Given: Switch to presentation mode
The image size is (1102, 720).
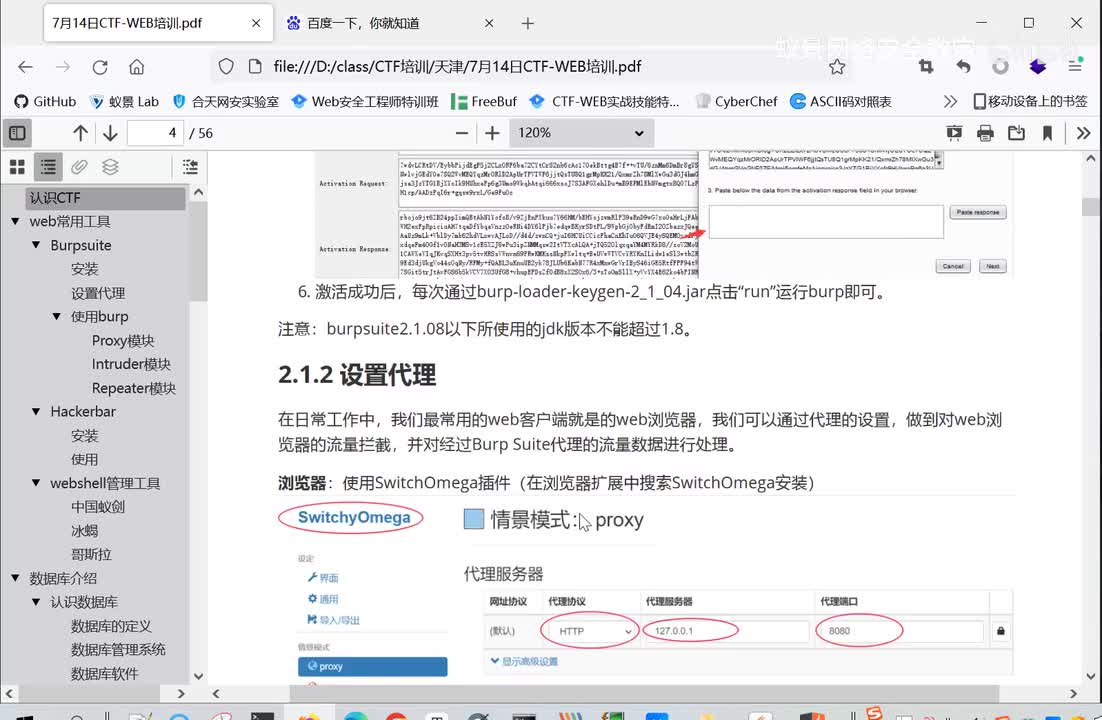Looking at the screenshot, I should click(954, 133).
